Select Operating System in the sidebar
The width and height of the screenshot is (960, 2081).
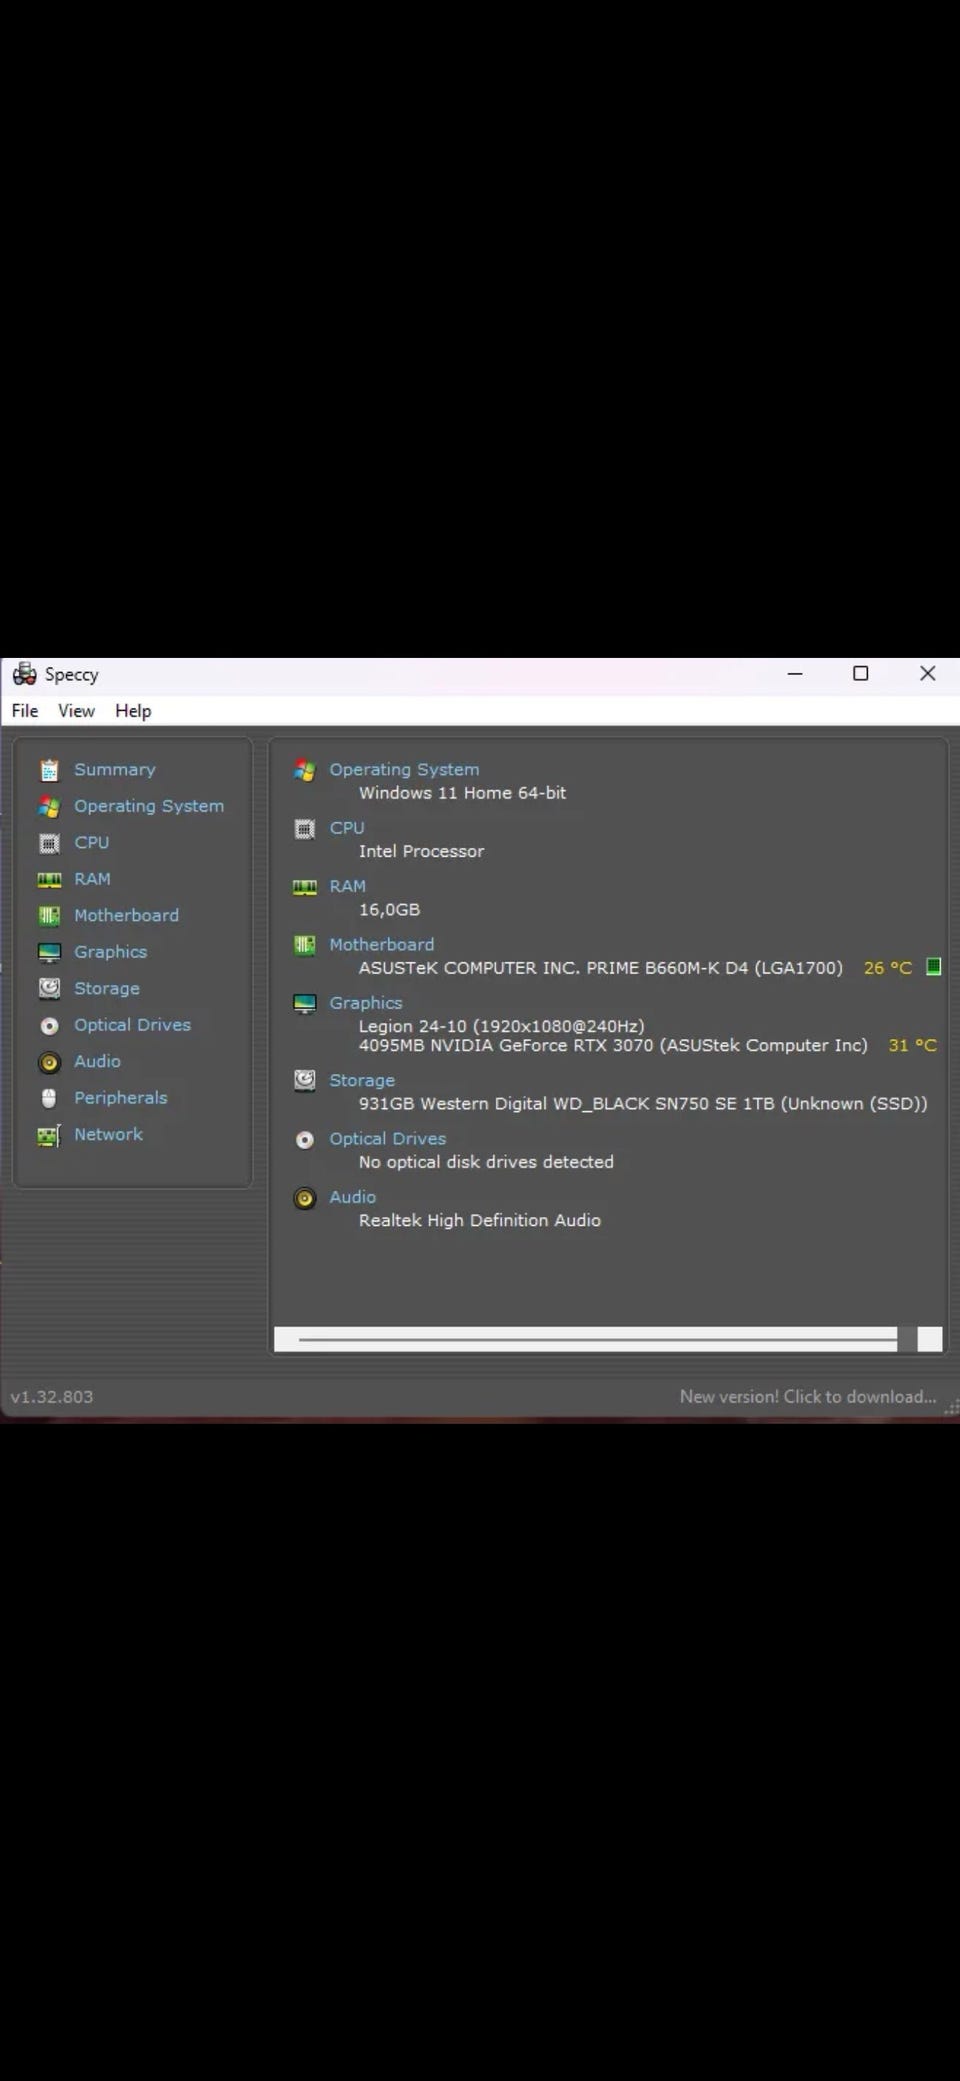(149, 806)
